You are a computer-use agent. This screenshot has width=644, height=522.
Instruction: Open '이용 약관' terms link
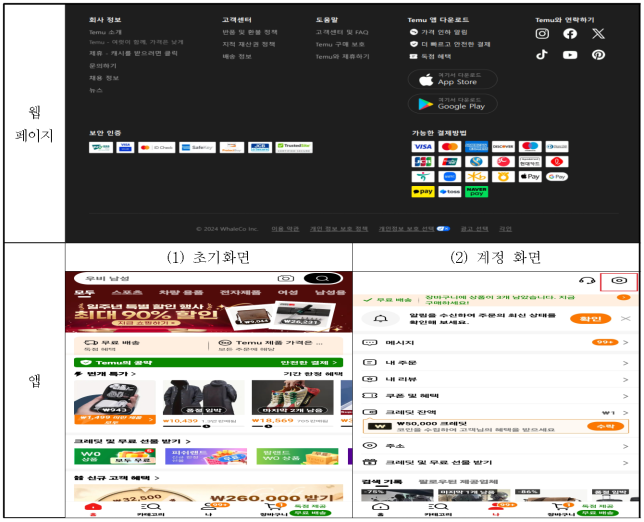285,229
